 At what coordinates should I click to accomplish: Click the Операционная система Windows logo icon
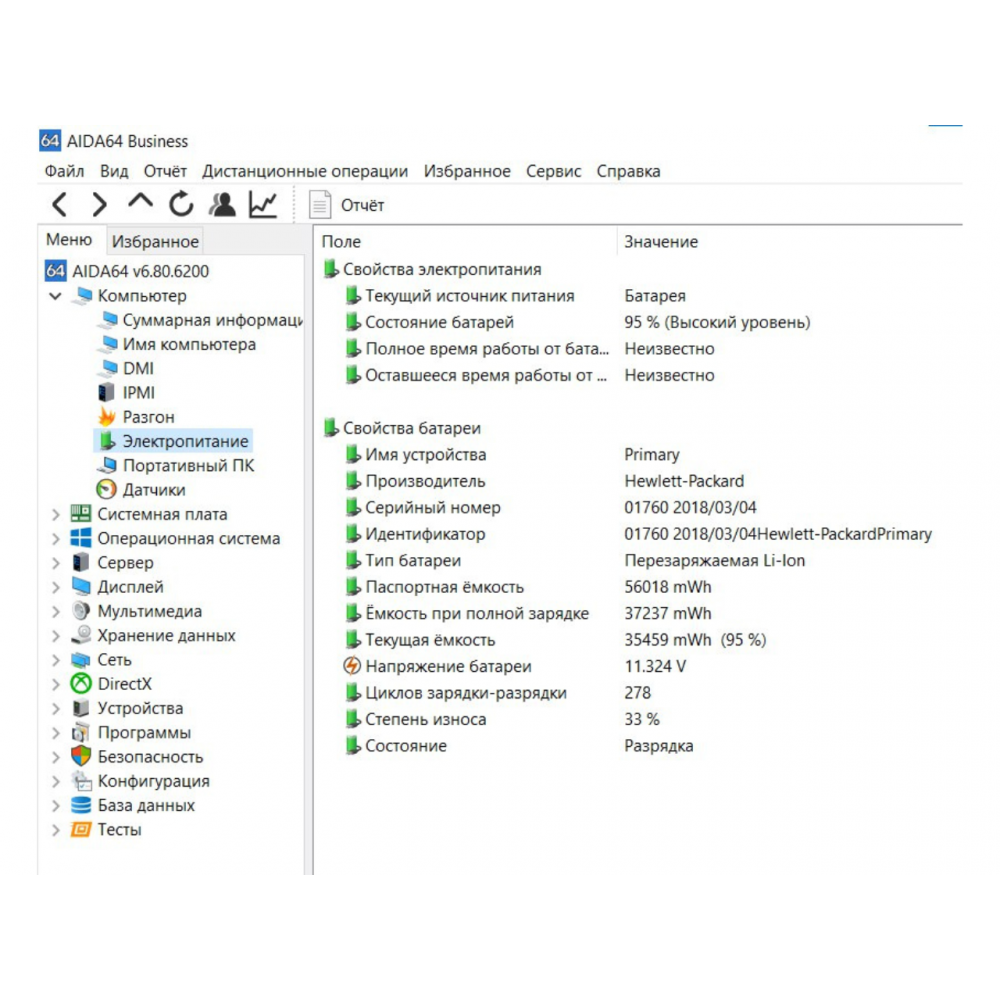click(x=81, y=538)
